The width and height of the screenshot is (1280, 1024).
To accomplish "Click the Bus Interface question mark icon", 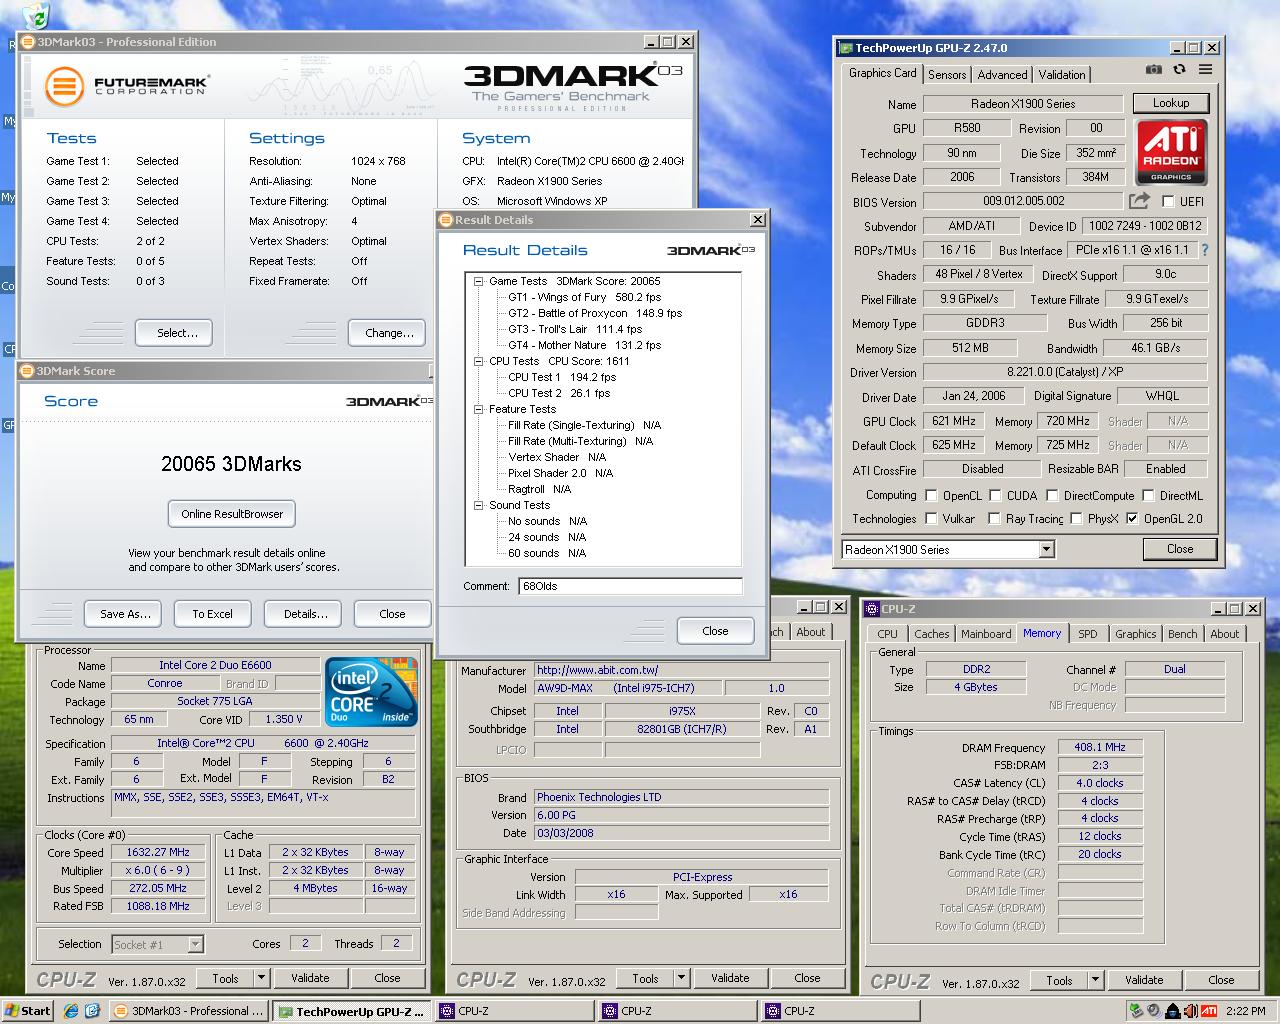I will [x=1204, y=250].
